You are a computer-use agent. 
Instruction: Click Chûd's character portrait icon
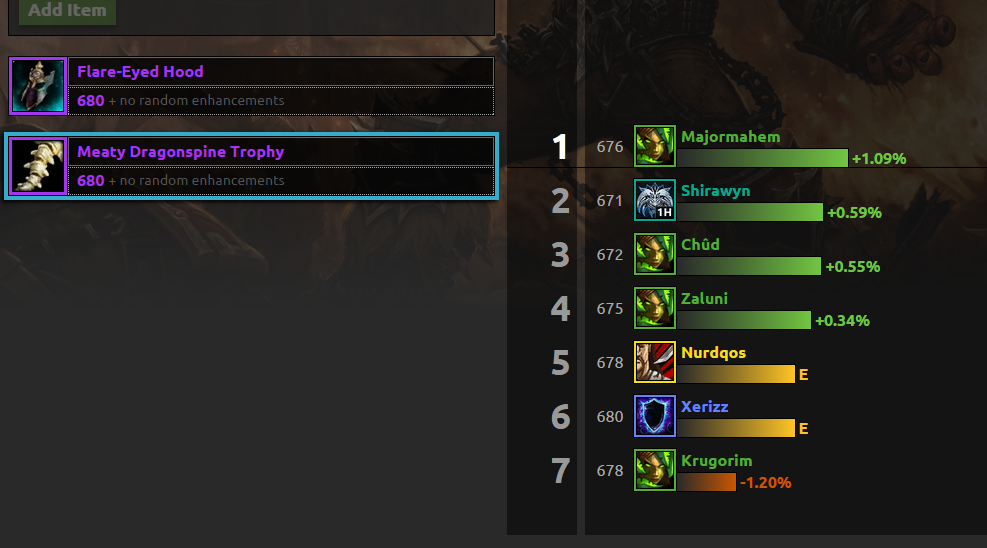point(655,254)
